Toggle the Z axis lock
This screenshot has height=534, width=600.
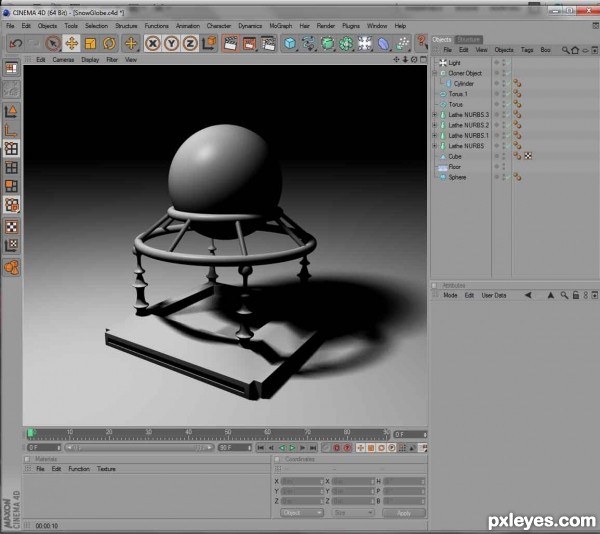point(190,44)
